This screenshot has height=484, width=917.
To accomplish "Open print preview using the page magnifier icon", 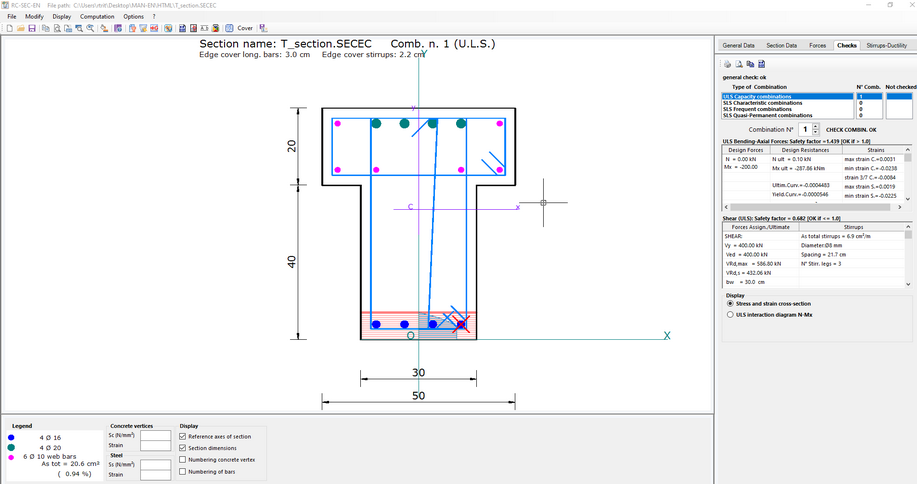I will click(57, 28).
